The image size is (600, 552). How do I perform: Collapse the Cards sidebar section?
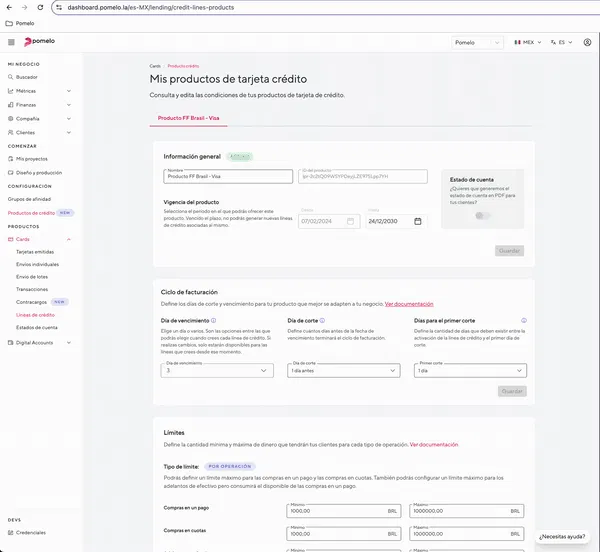coord(69,239)
